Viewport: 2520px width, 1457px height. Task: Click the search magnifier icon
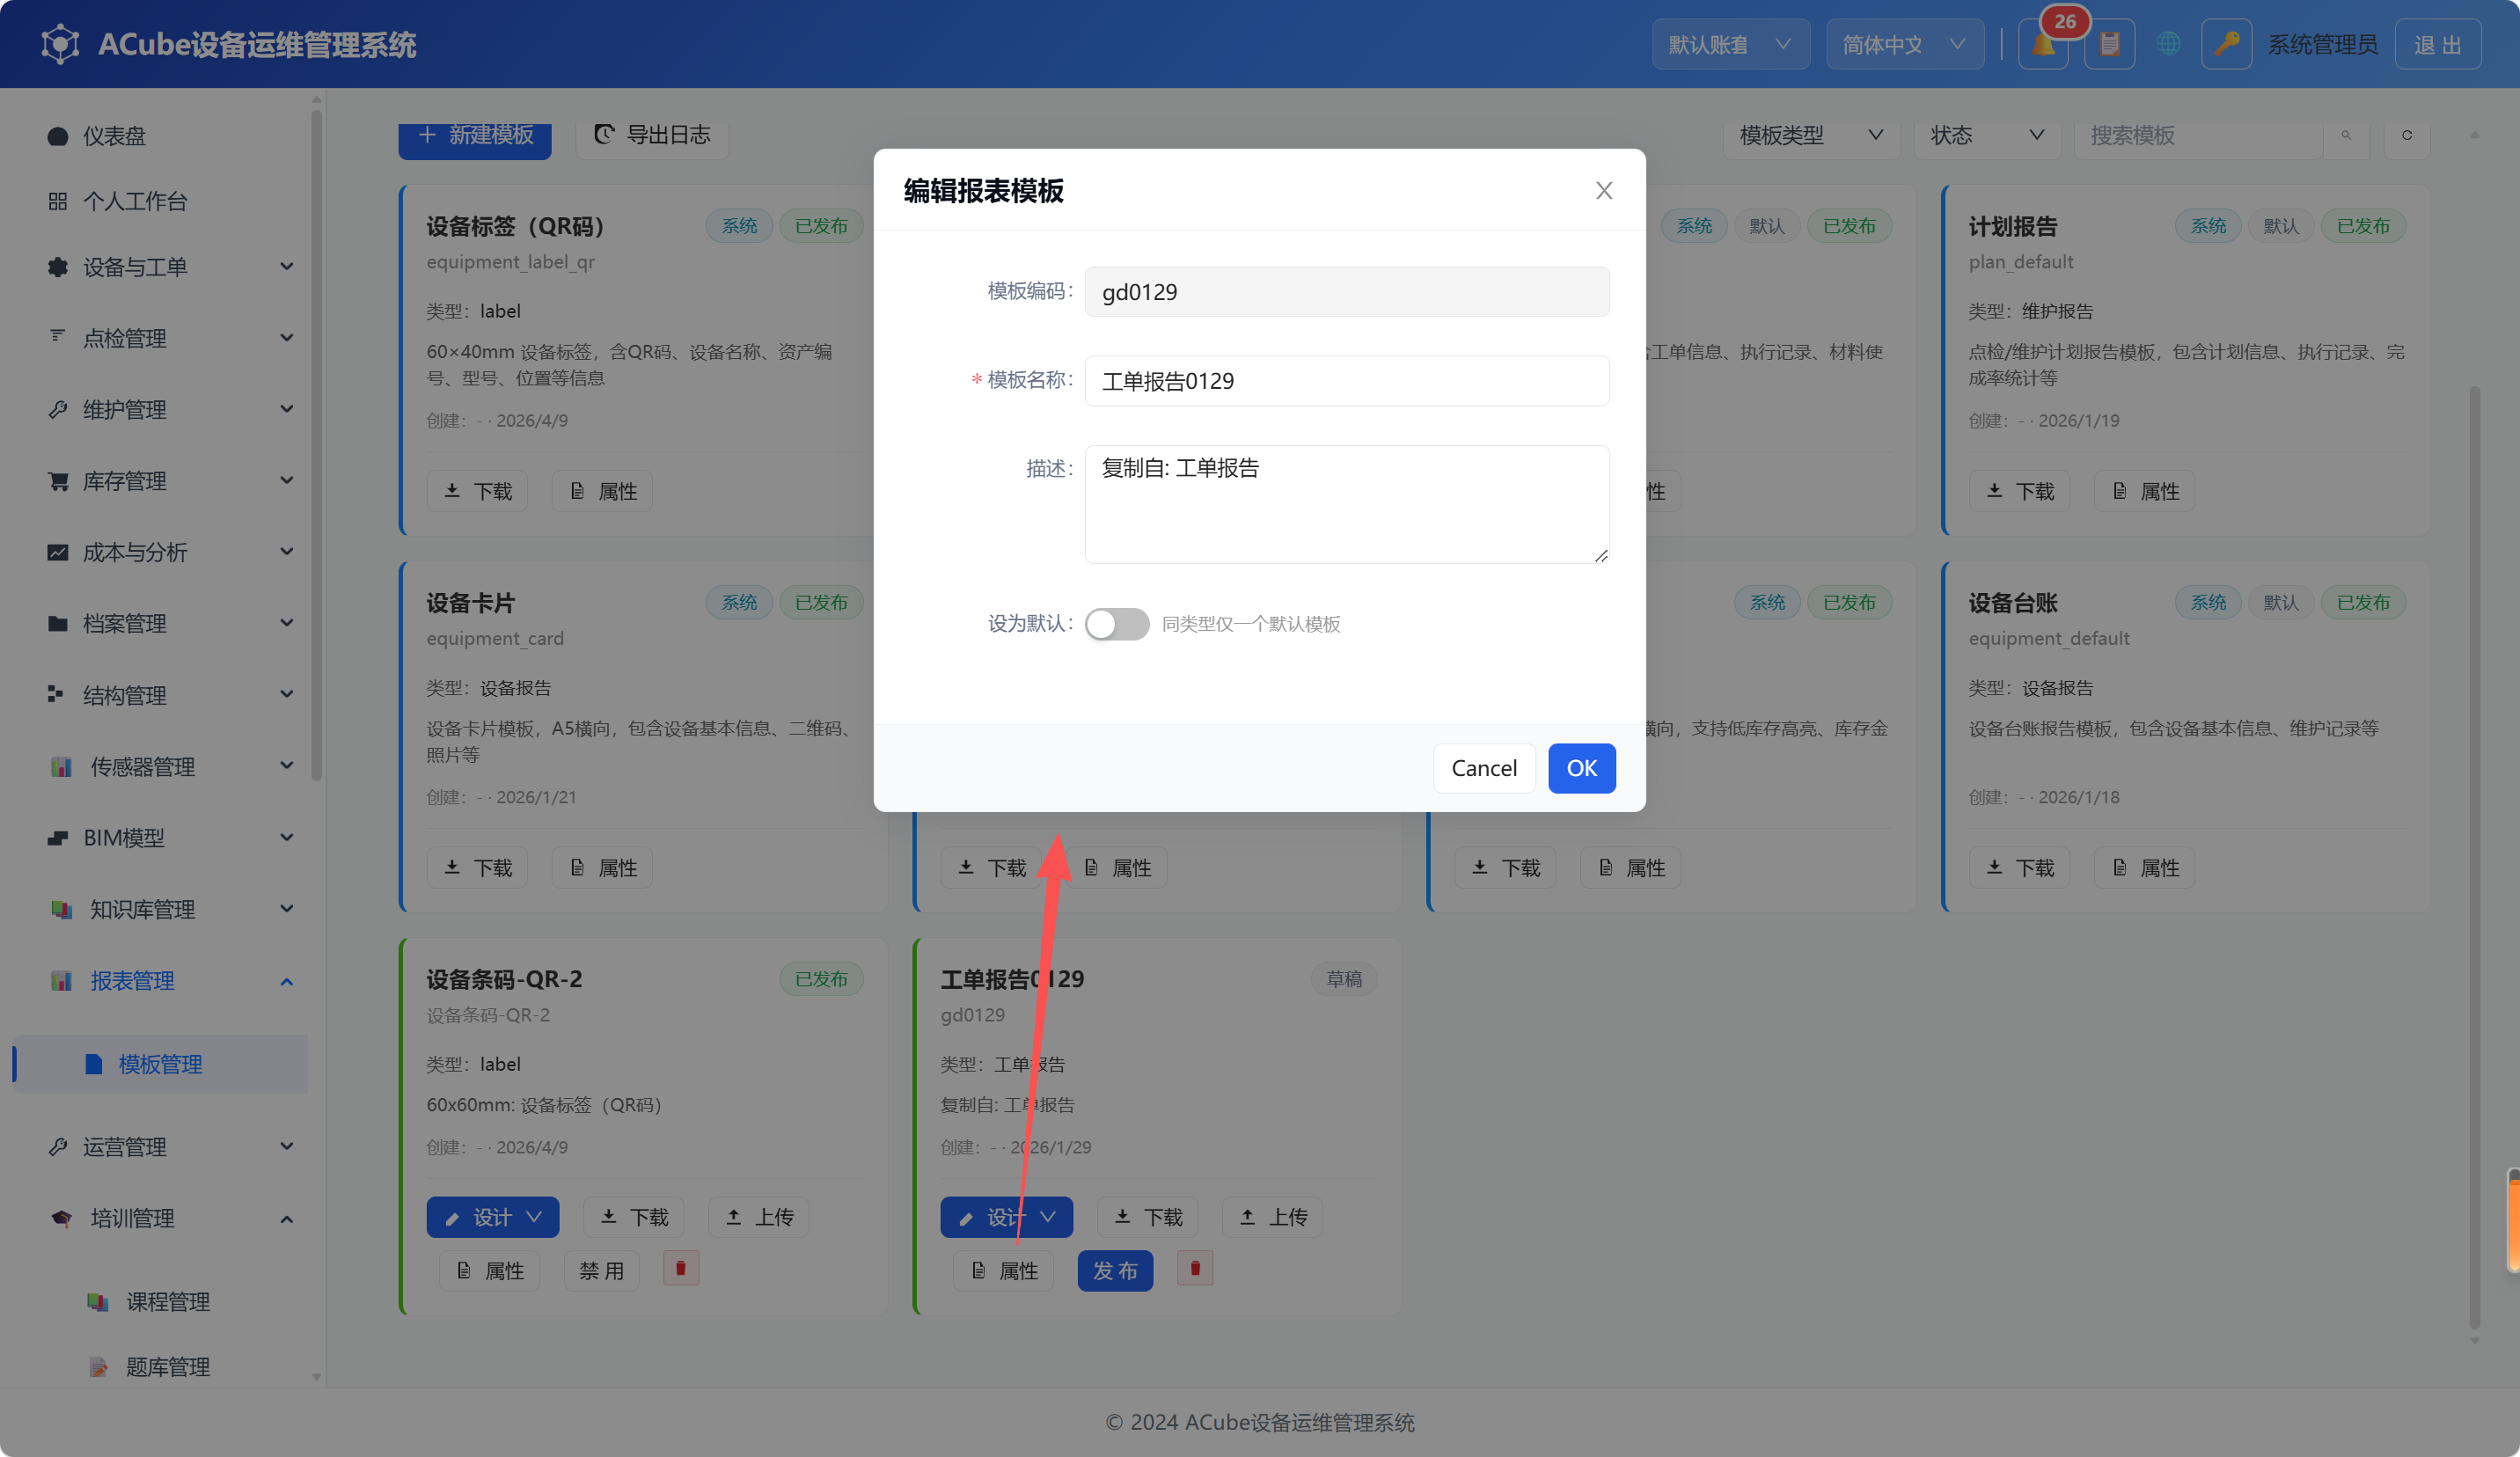[2346, 135]
